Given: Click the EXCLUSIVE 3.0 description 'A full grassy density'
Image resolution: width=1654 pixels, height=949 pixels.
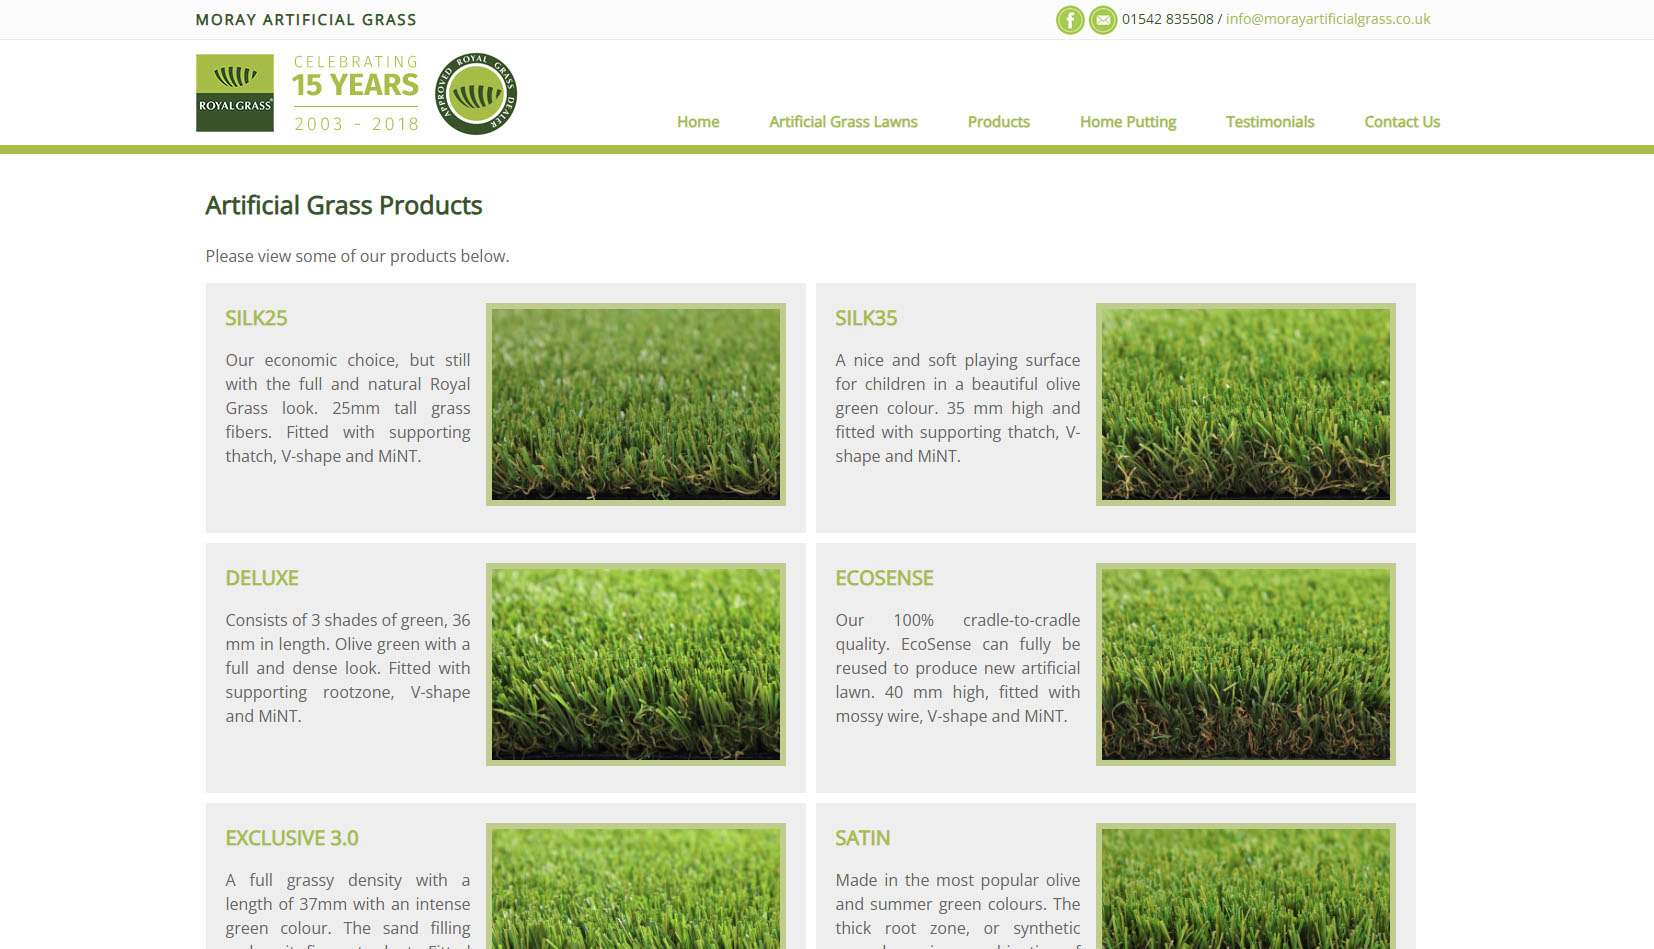Looking at the screenshot, I should pos(348,909).
